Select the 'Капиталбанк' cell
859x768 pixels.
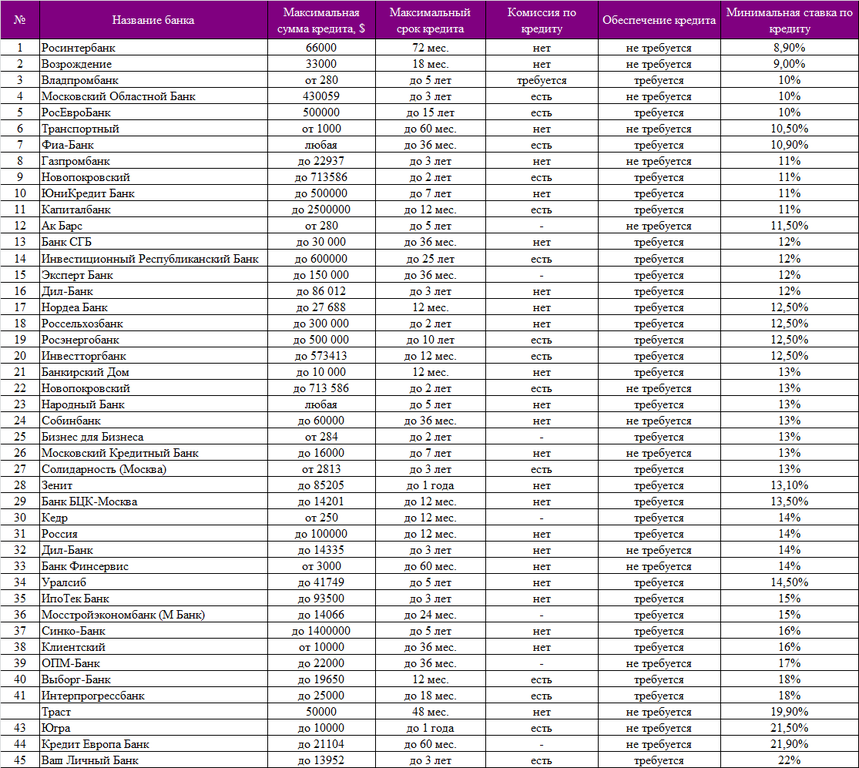point(153,210)
